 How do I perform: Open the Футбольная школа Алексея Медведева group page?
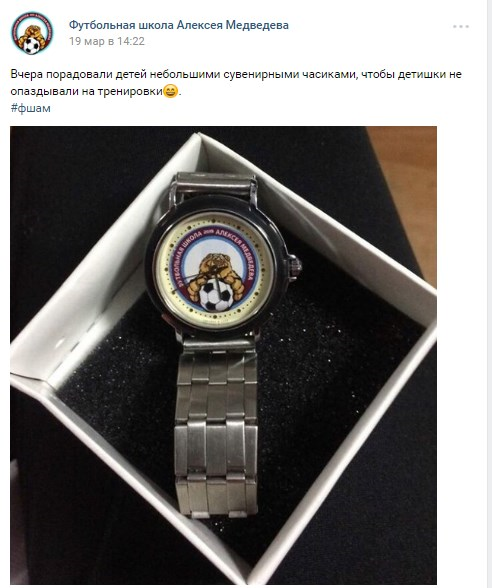(178, 25)
